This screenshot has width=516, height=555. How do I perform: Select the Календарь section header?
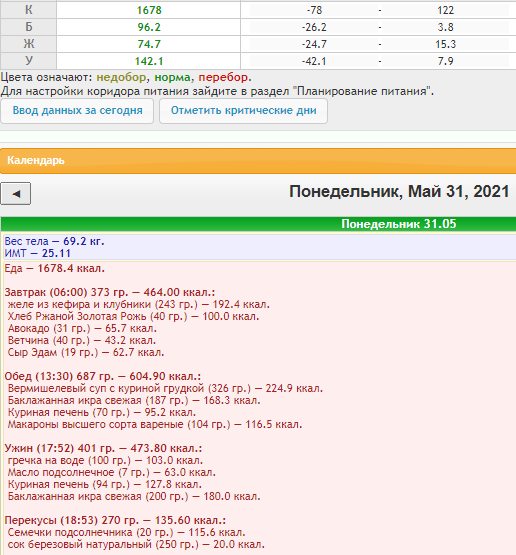point(258,161)
